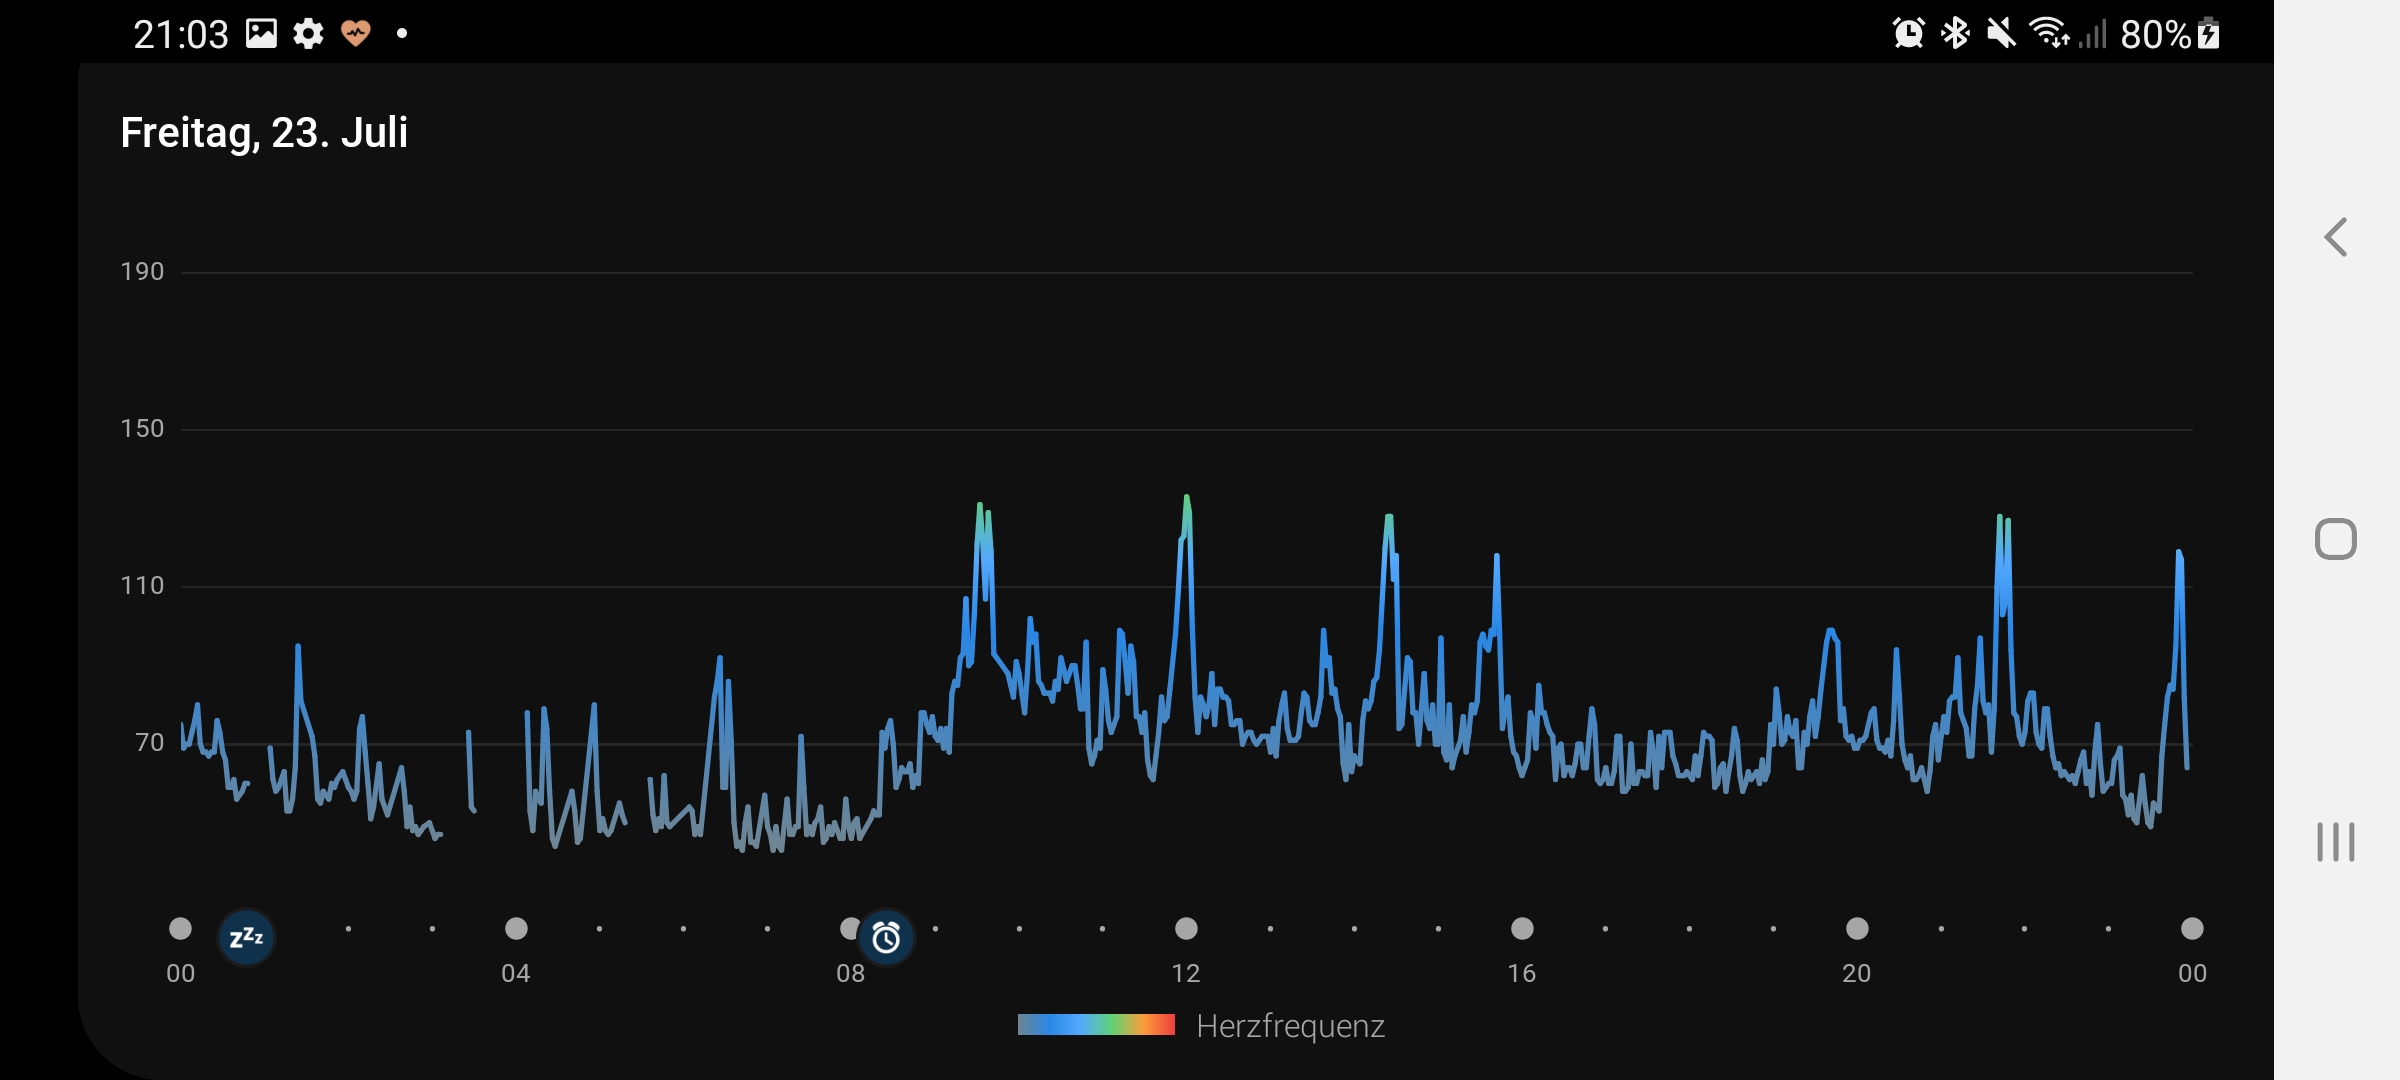Open the recent apps button
This screenshot has height=1080, width=2400.
(x=2335, y=842)
